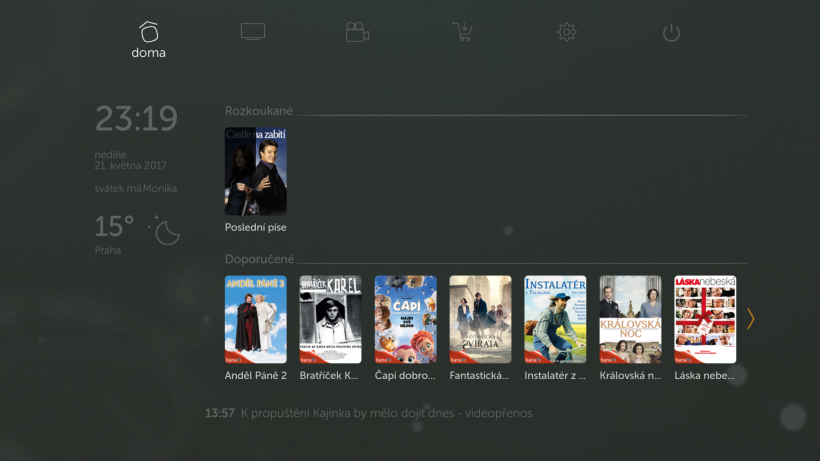Open Láska nebeská poster
The image size is (820, 461).
(705, 319)
